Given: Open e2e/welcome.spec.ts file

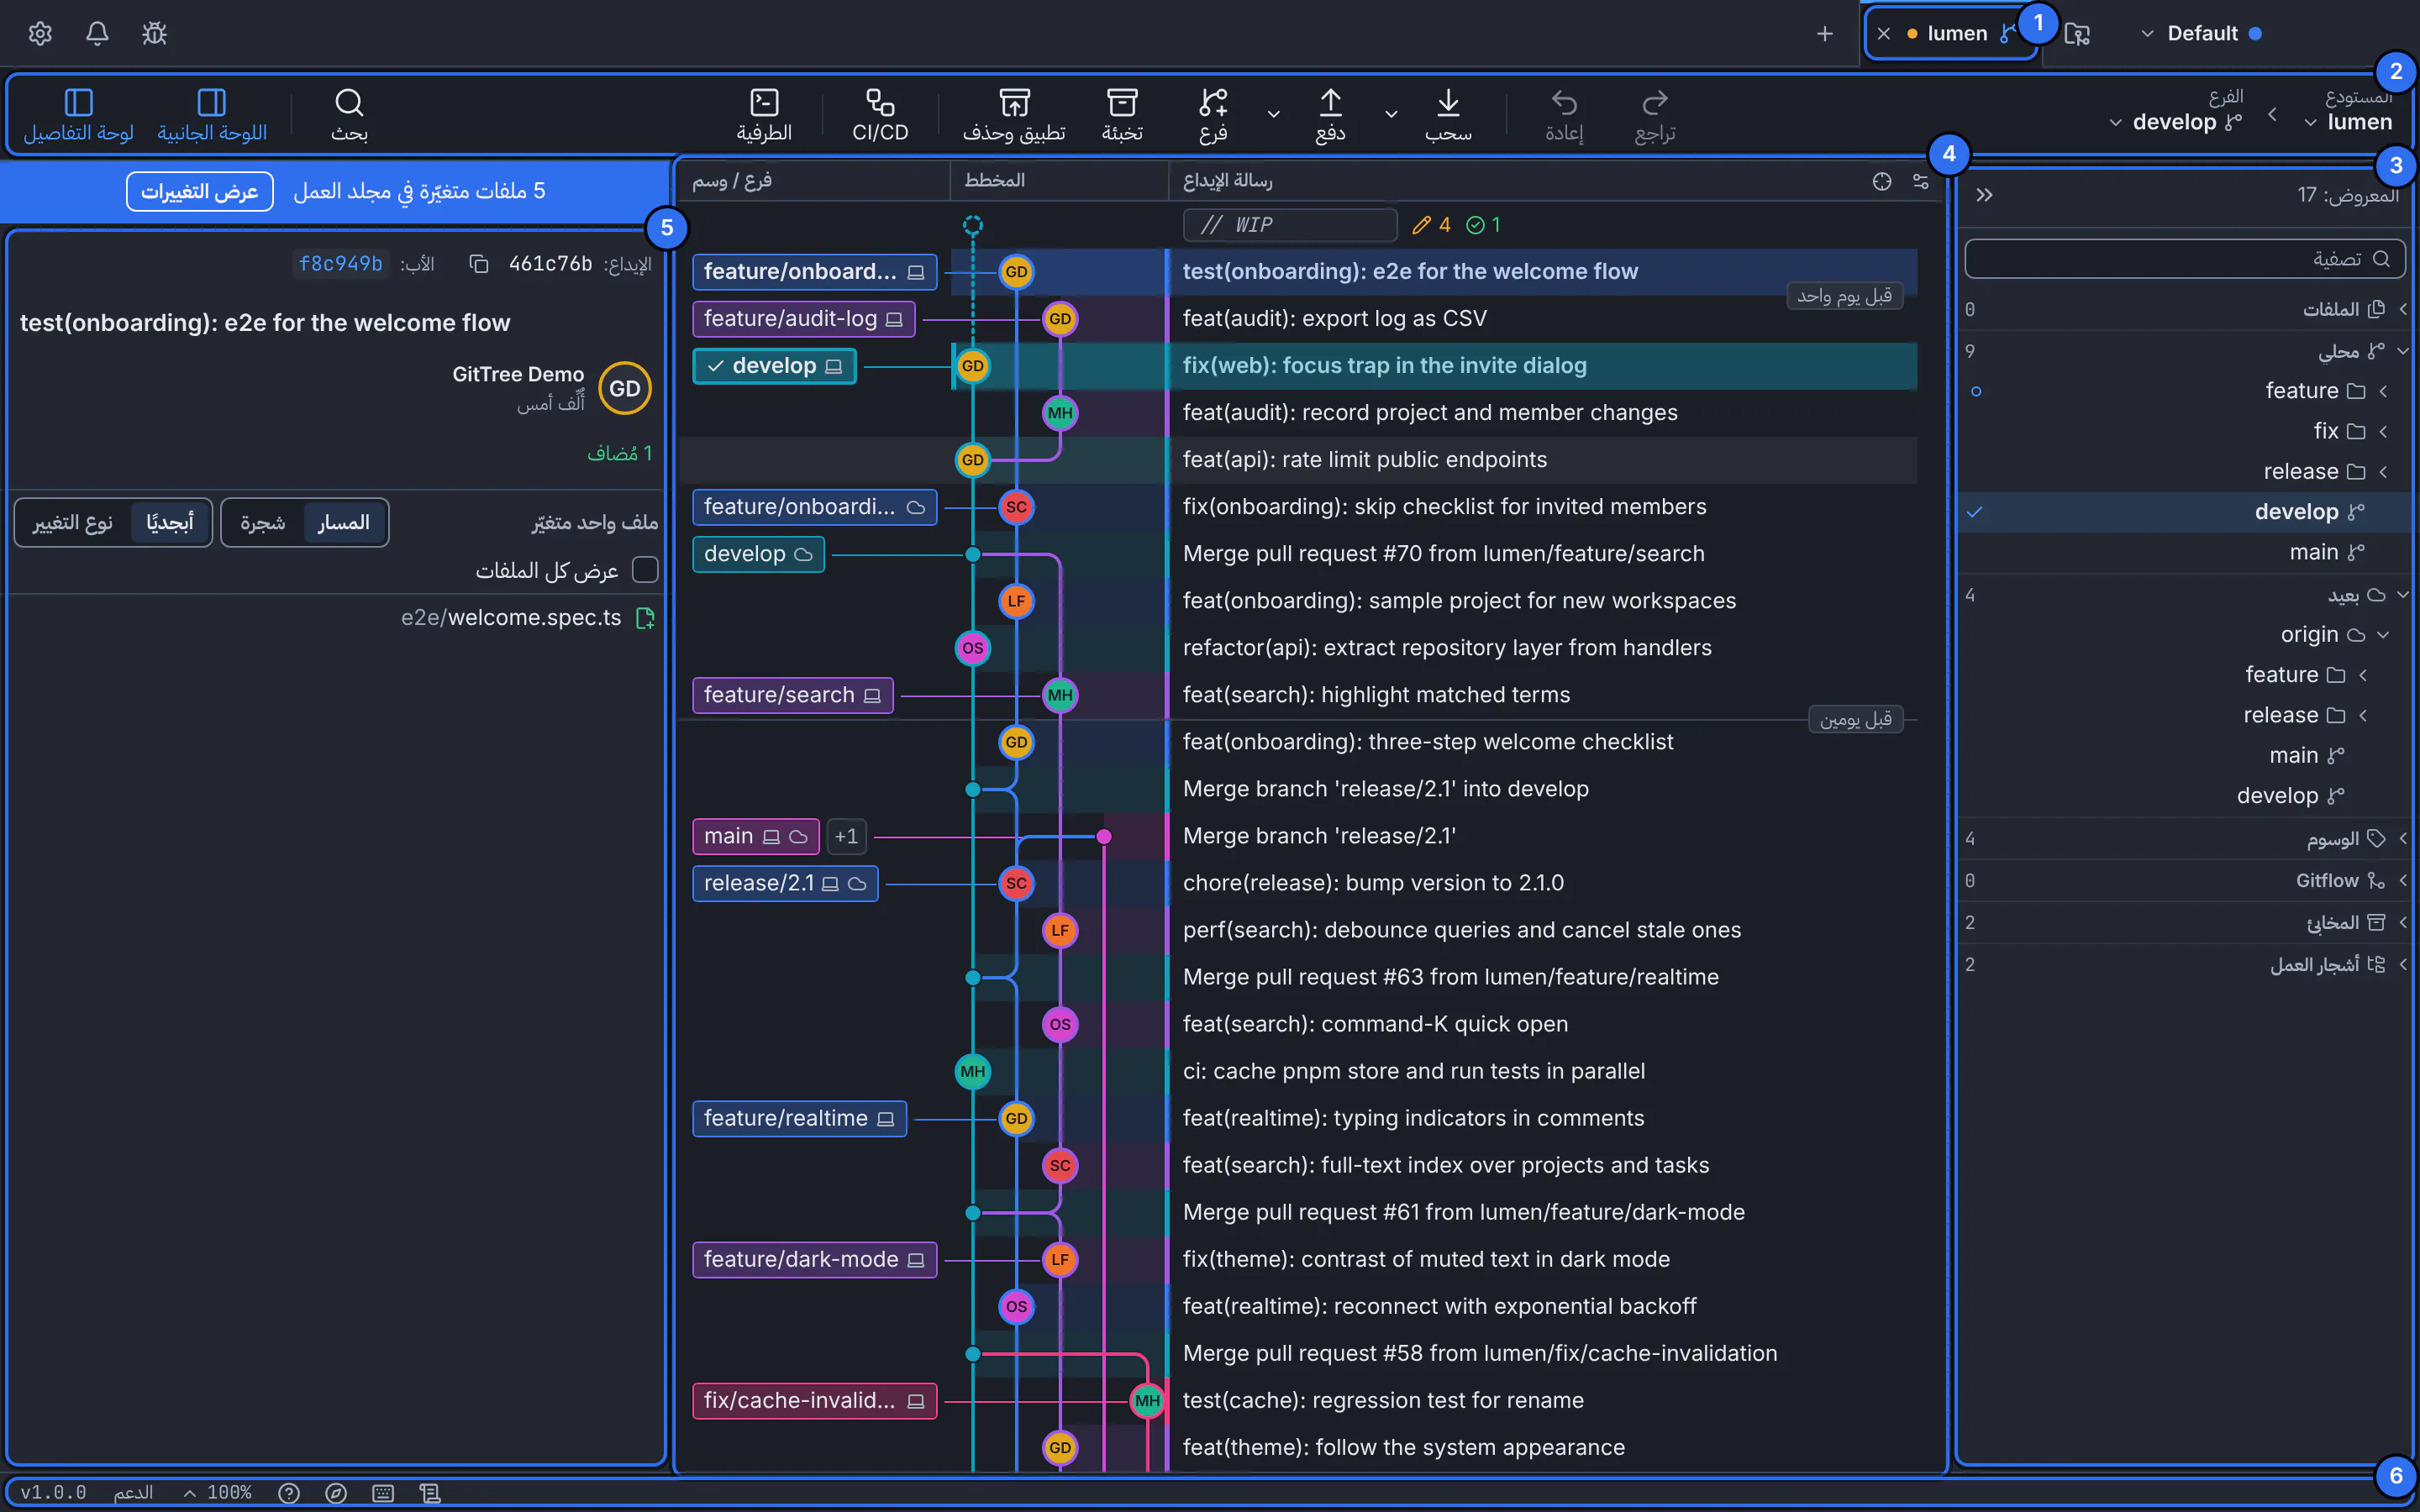Looking at the screenshot, I should click(x=528, y=618).
